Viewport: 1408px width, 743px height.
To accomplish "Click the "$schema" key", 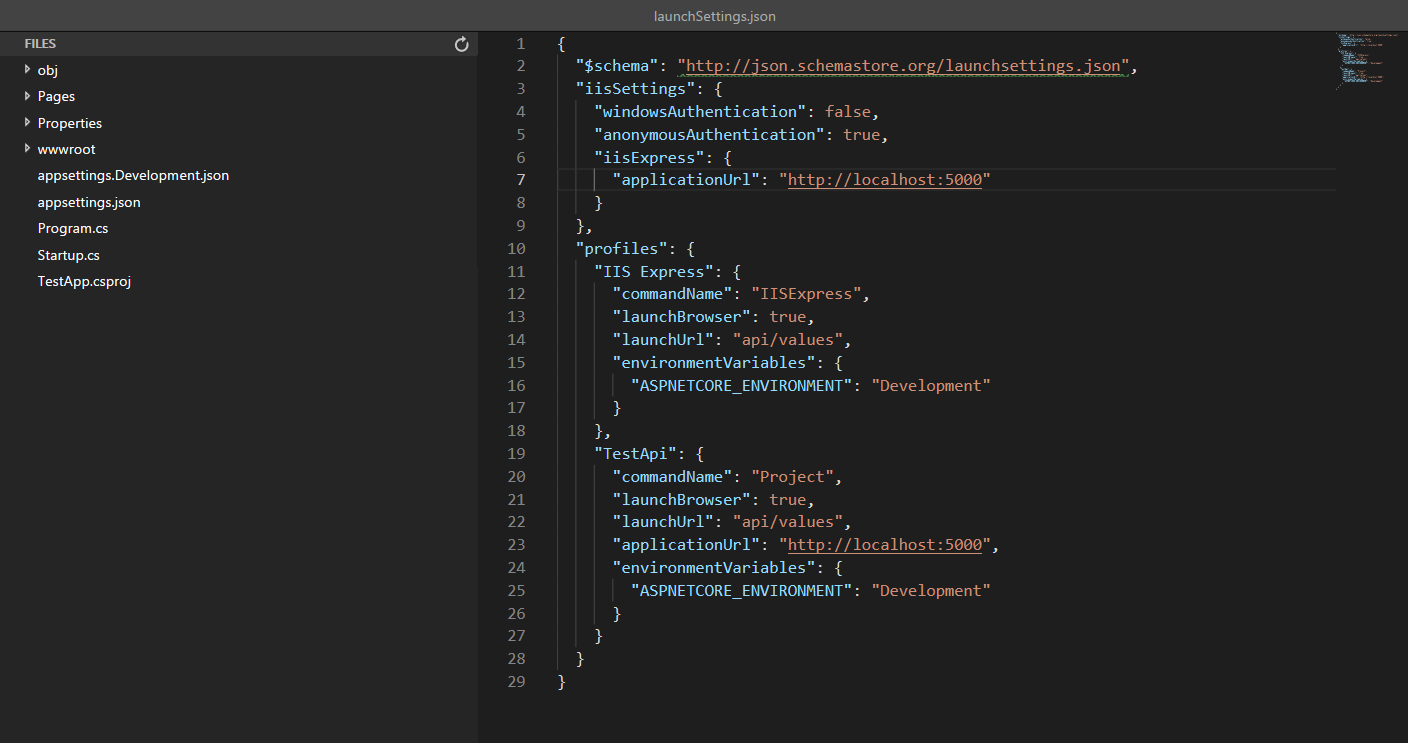I will (617, 66).
